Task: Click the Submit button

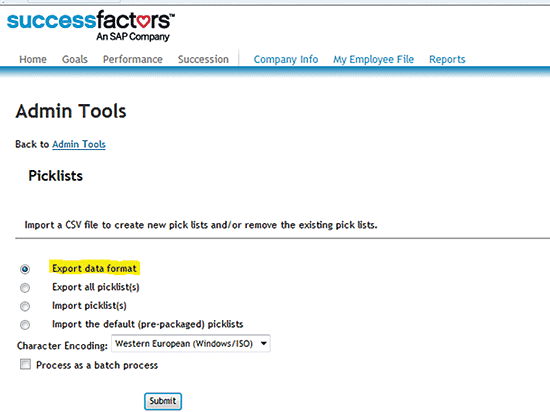Action: click(163, 401)
